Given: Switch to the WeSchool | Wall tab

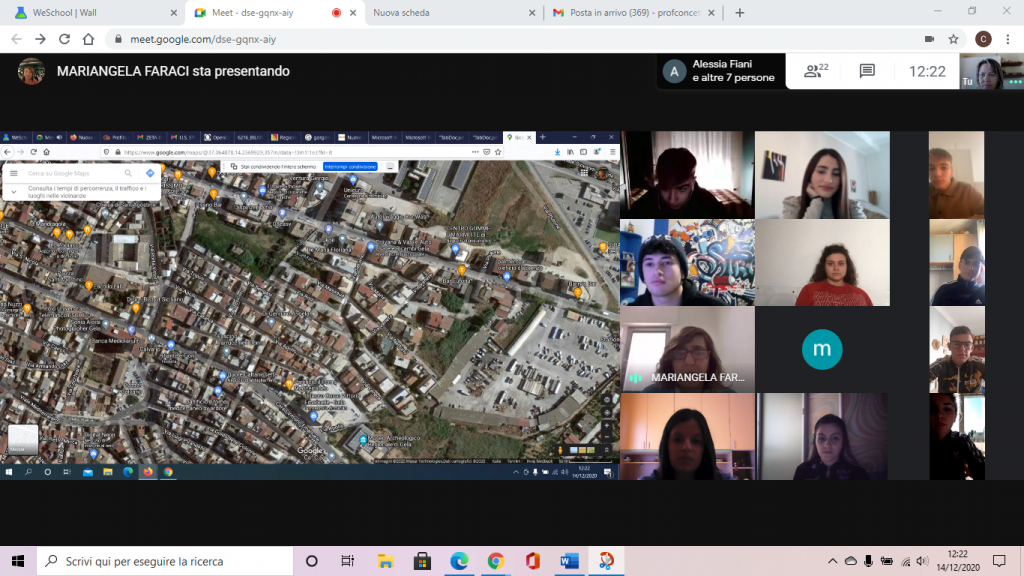Looking at the screenshot, I should pyautogui.click(x=91, y=12).
